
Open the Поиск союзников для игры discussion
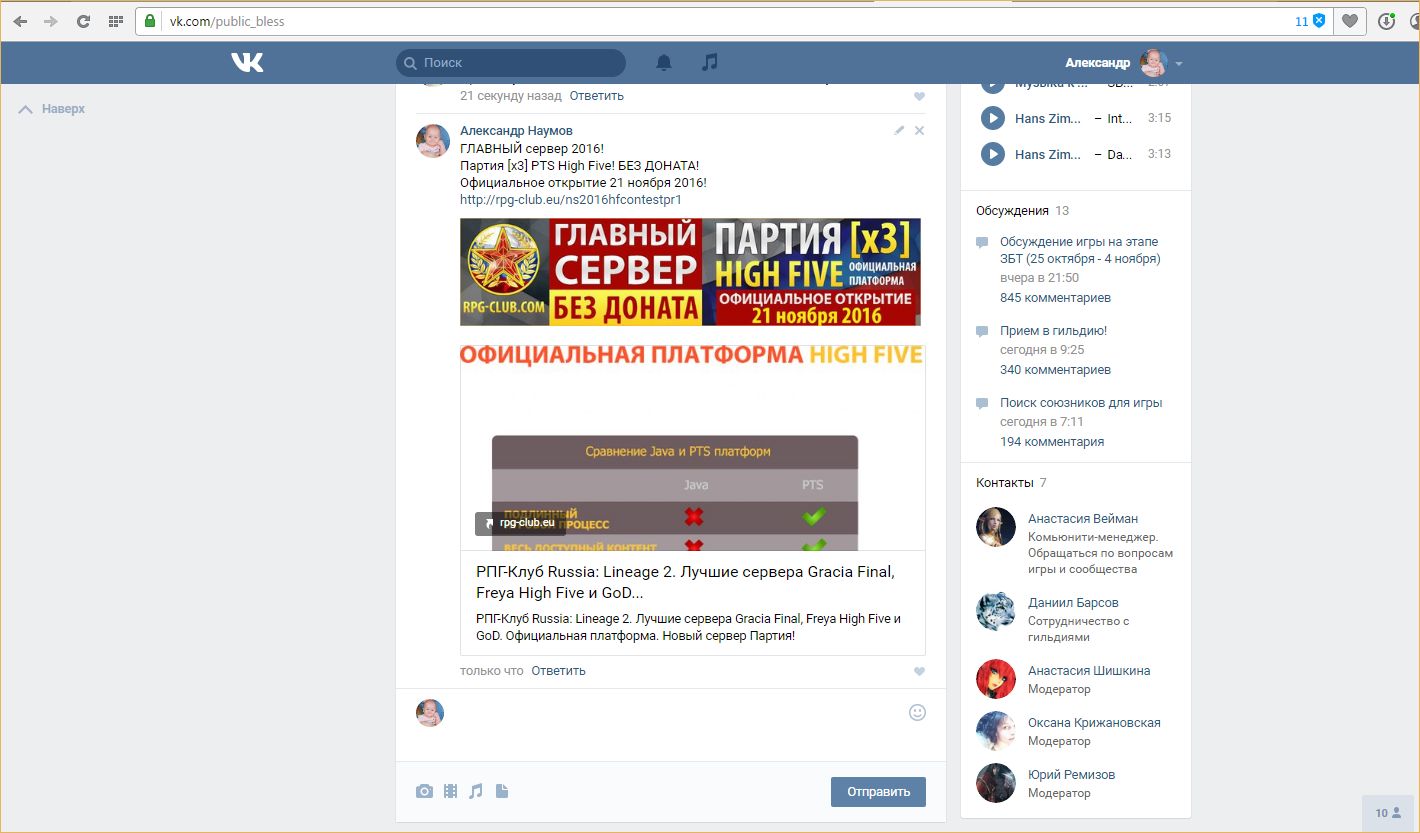tap(1081, 403)
